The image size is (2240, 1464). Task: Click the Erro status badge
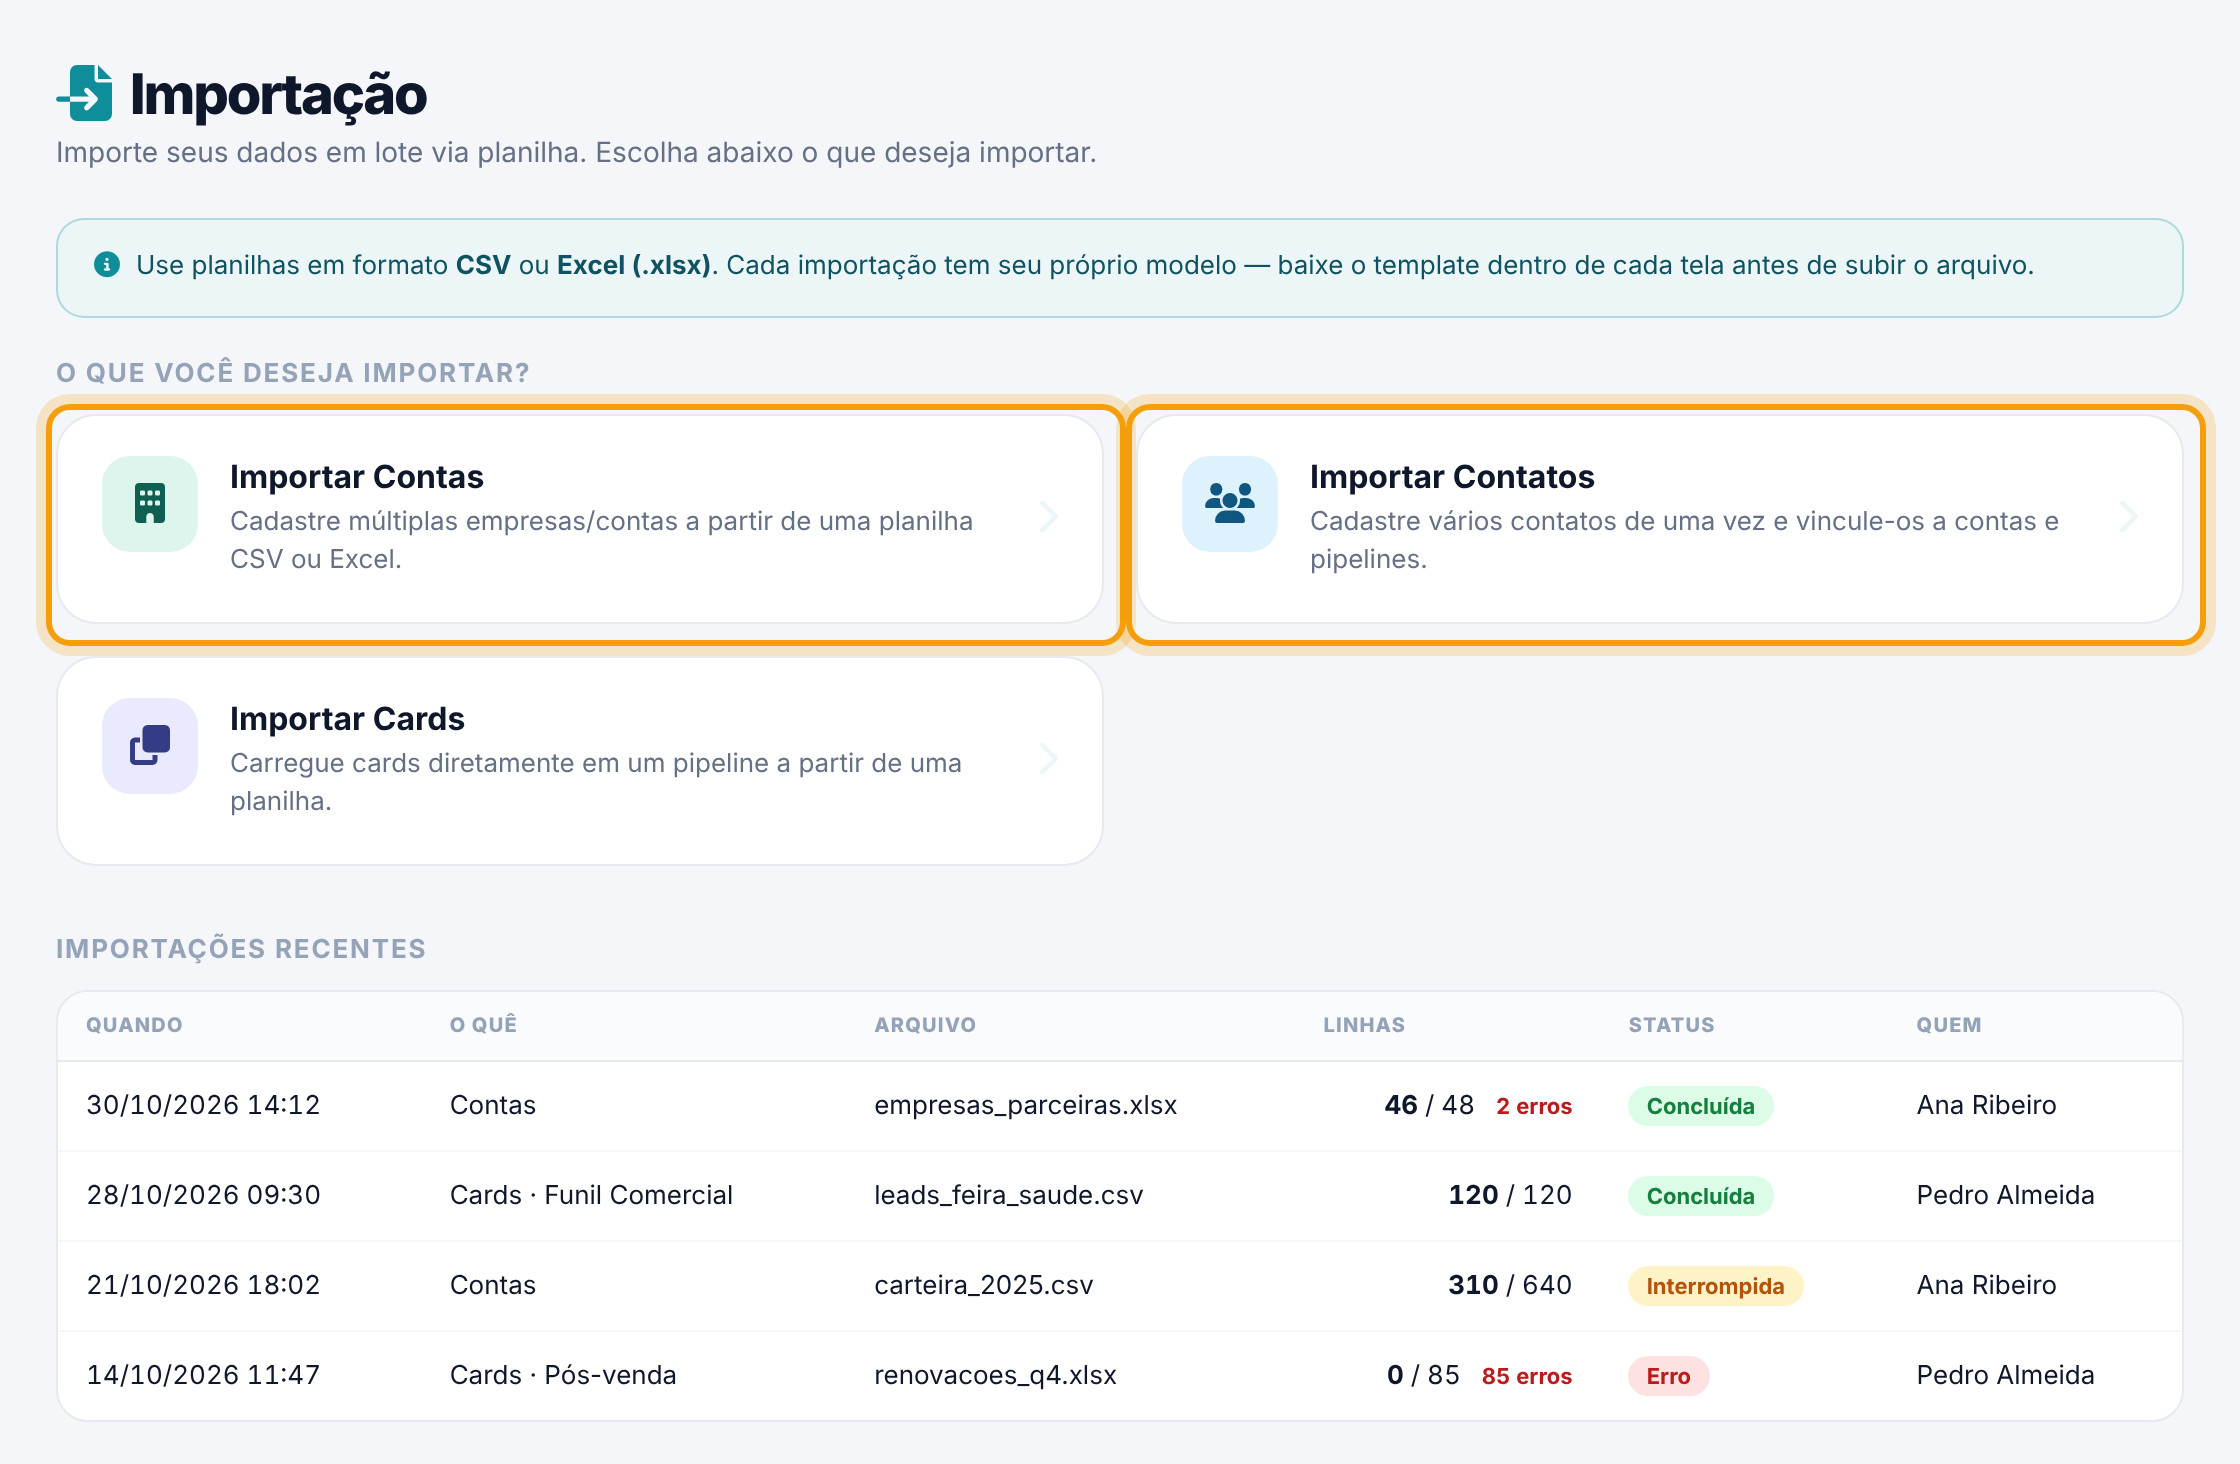(1668, 1376)
